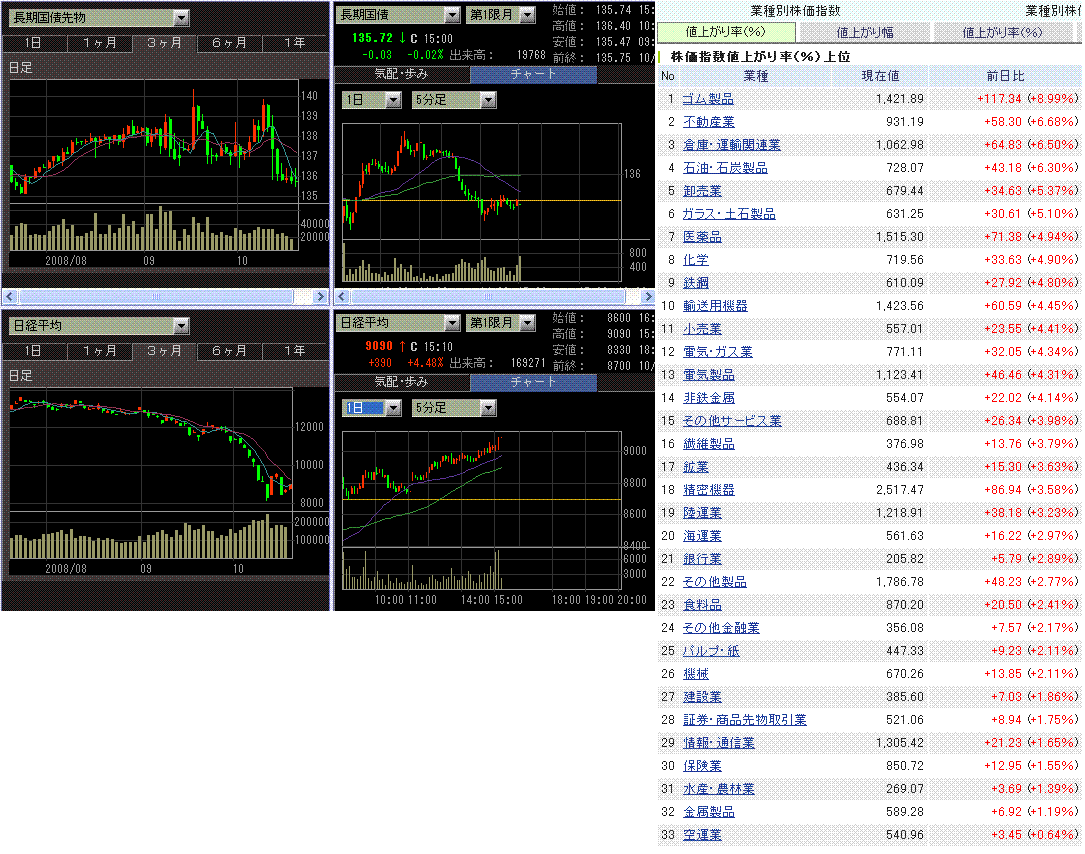
Task: Select the 1年 tab in 長期国債先物 panel
Action: 294,43
